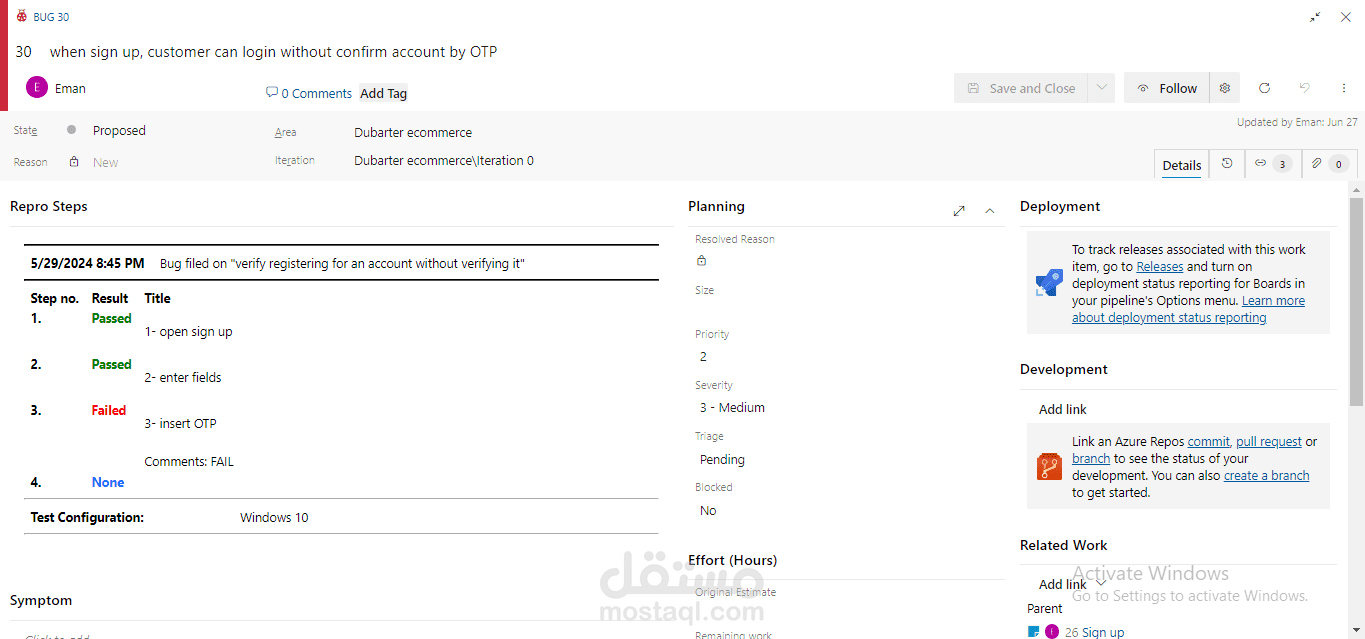Open the Releases link

pos(1159,267)
